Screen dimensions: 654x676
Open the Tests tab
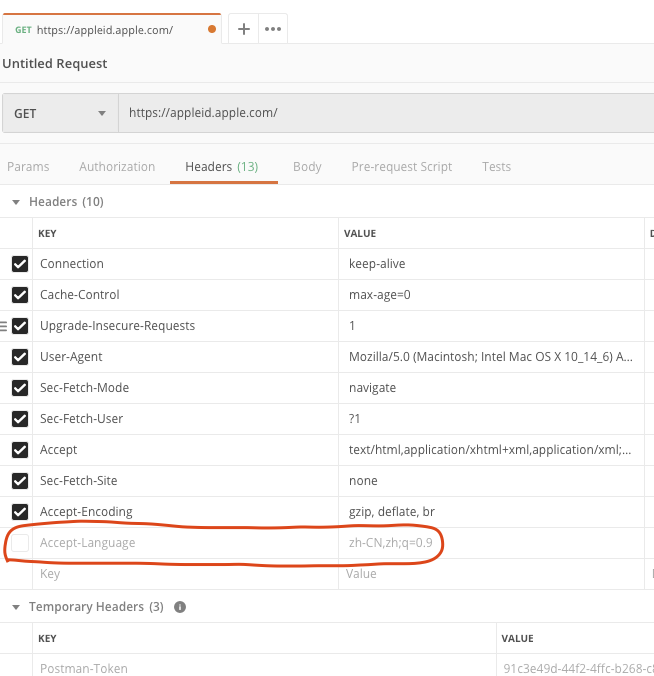(496, 166)
